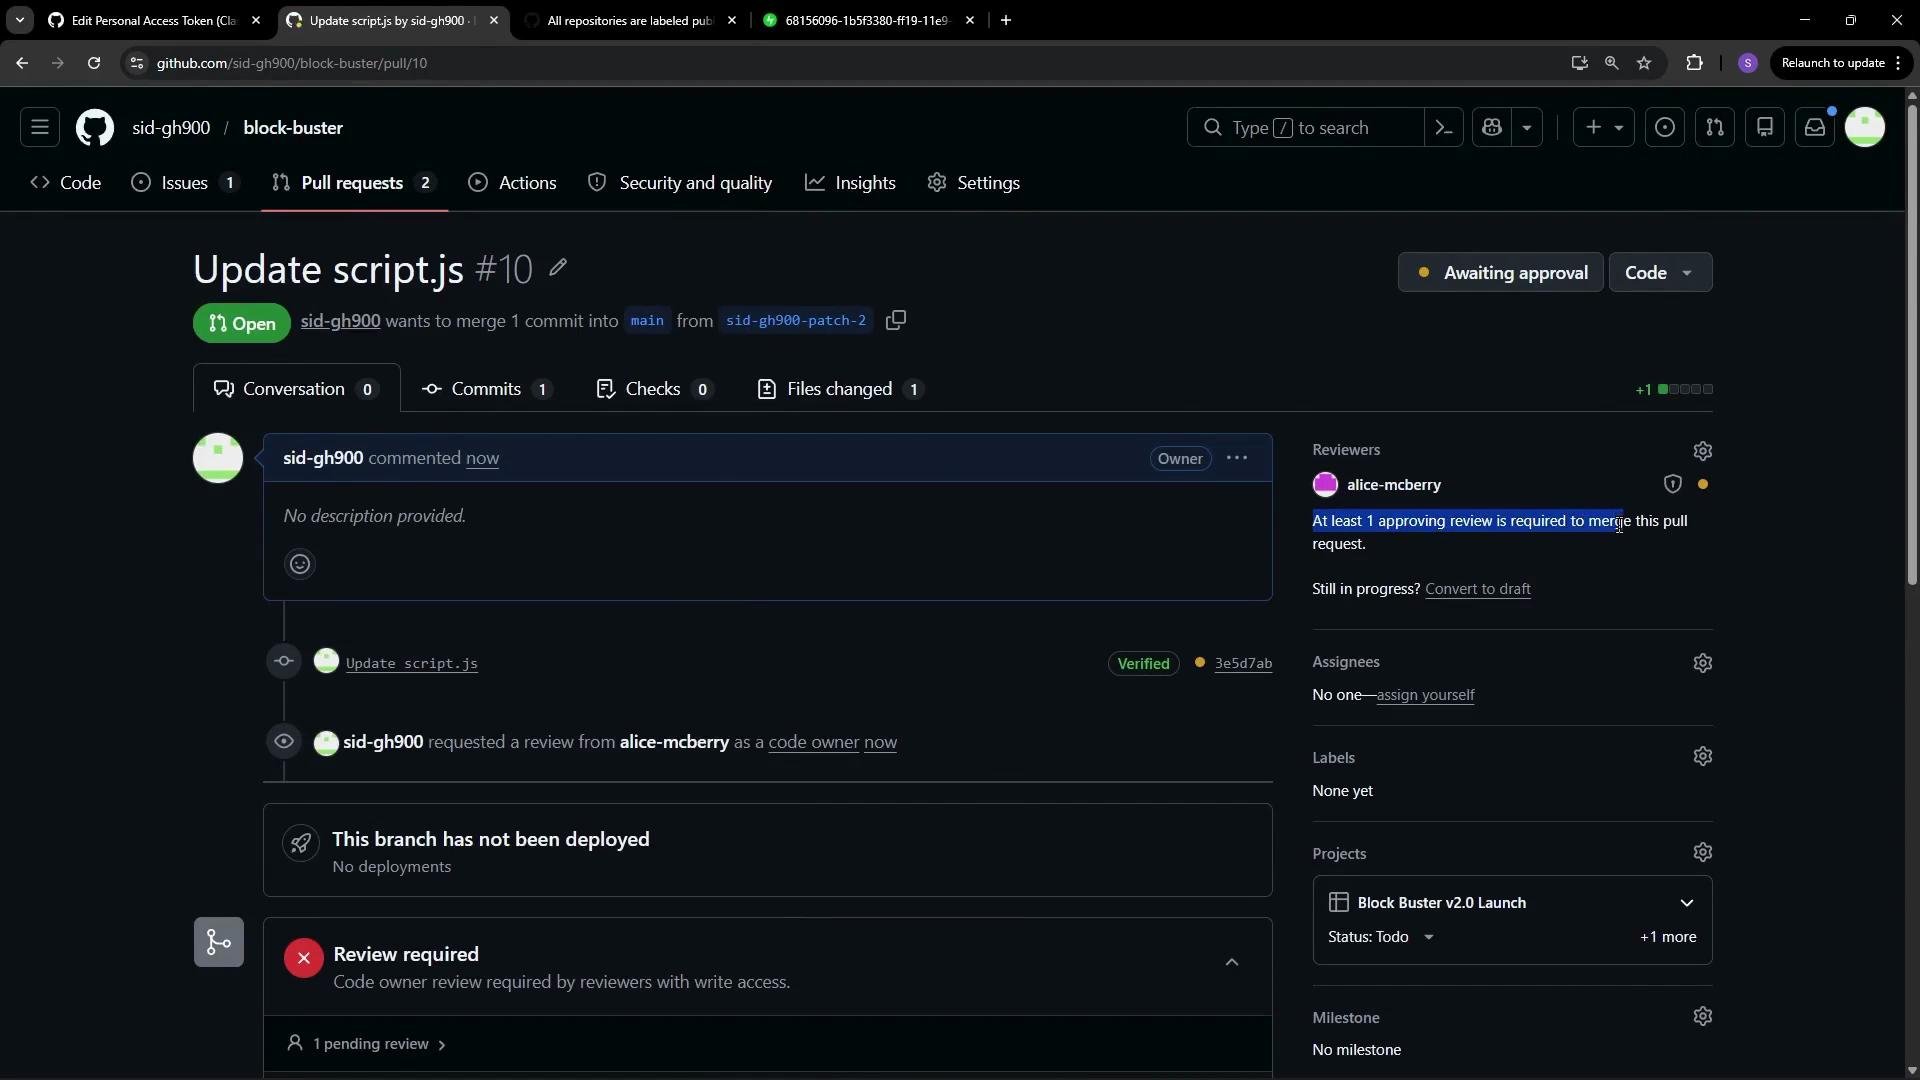This screenshot has width=1920, height=1080.
Task: Open the Issues tab
Action: coord(186,183)
